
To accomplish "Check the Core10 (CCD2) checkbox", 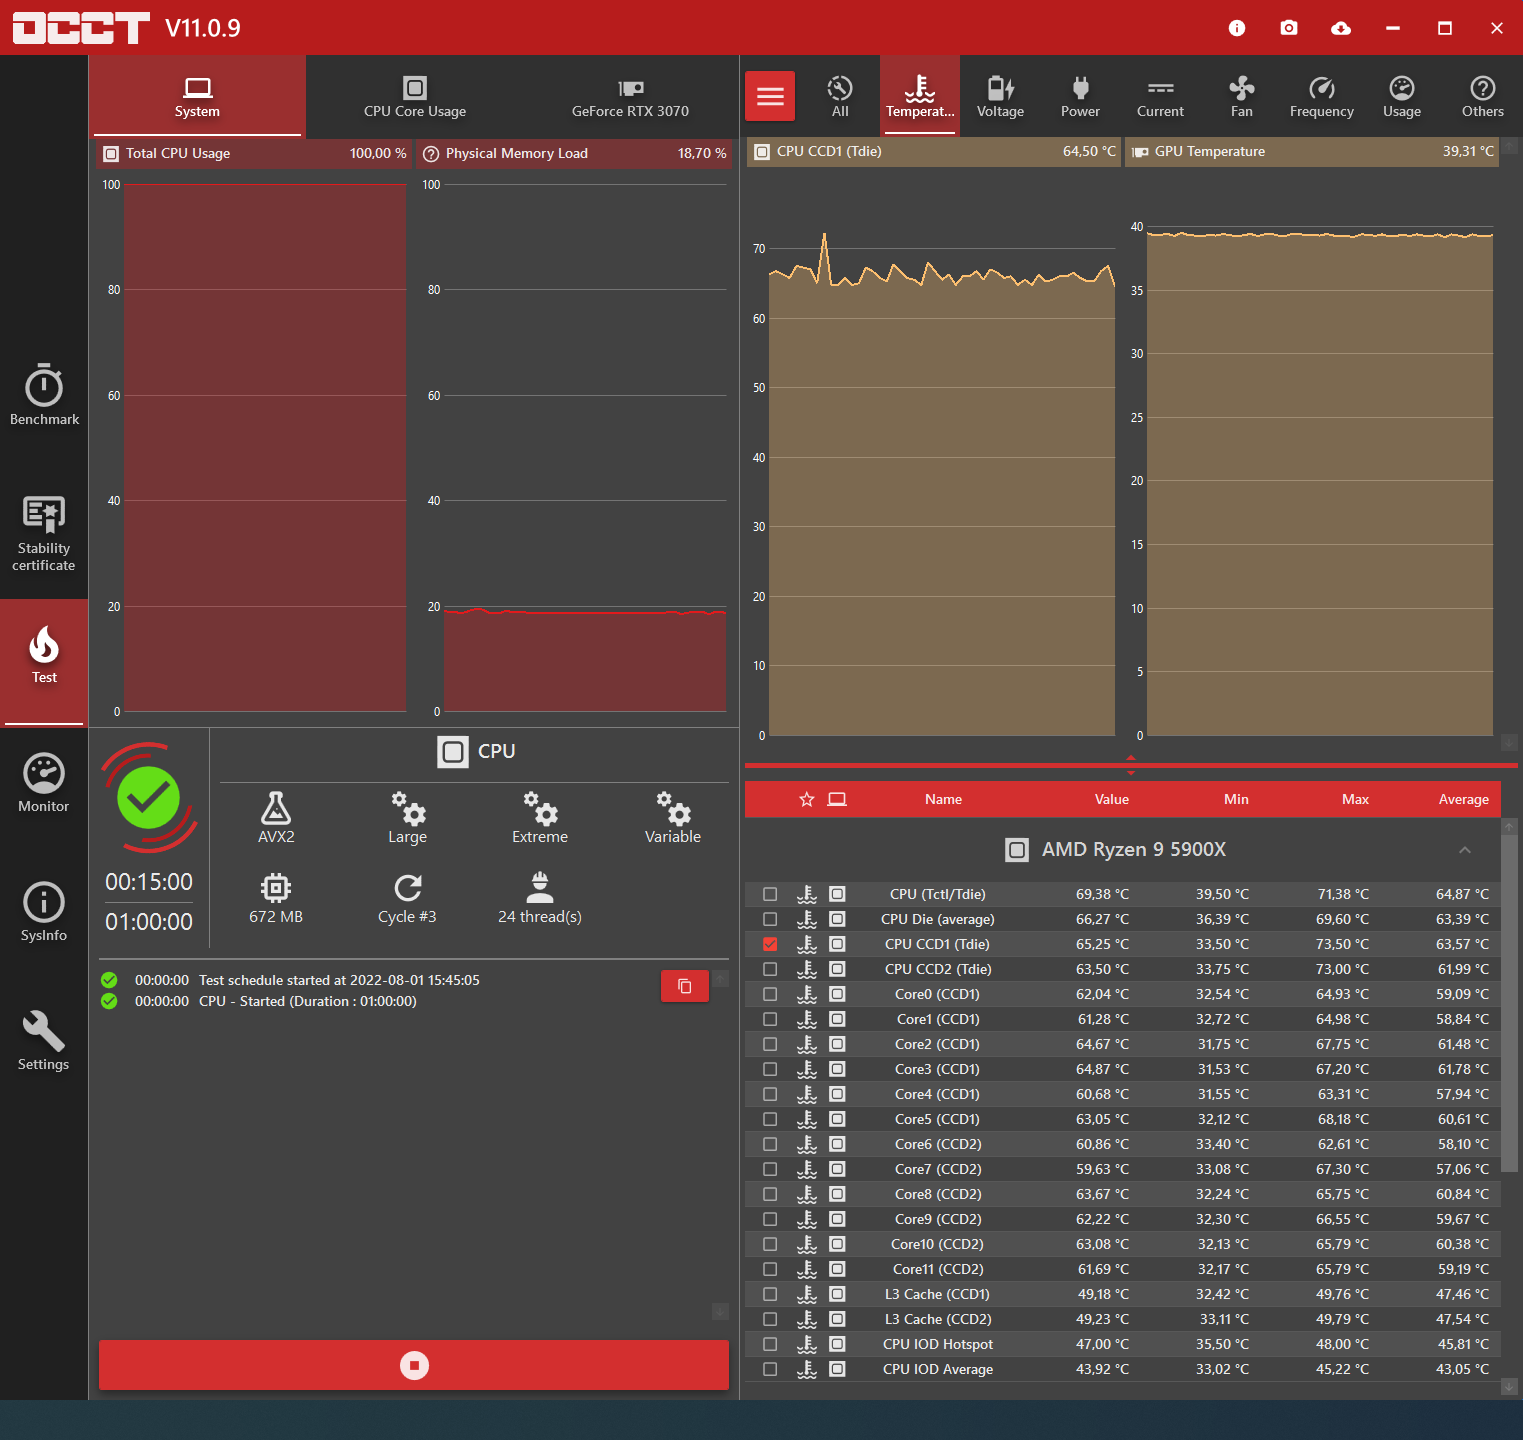I will click(x=770, y=1244).
